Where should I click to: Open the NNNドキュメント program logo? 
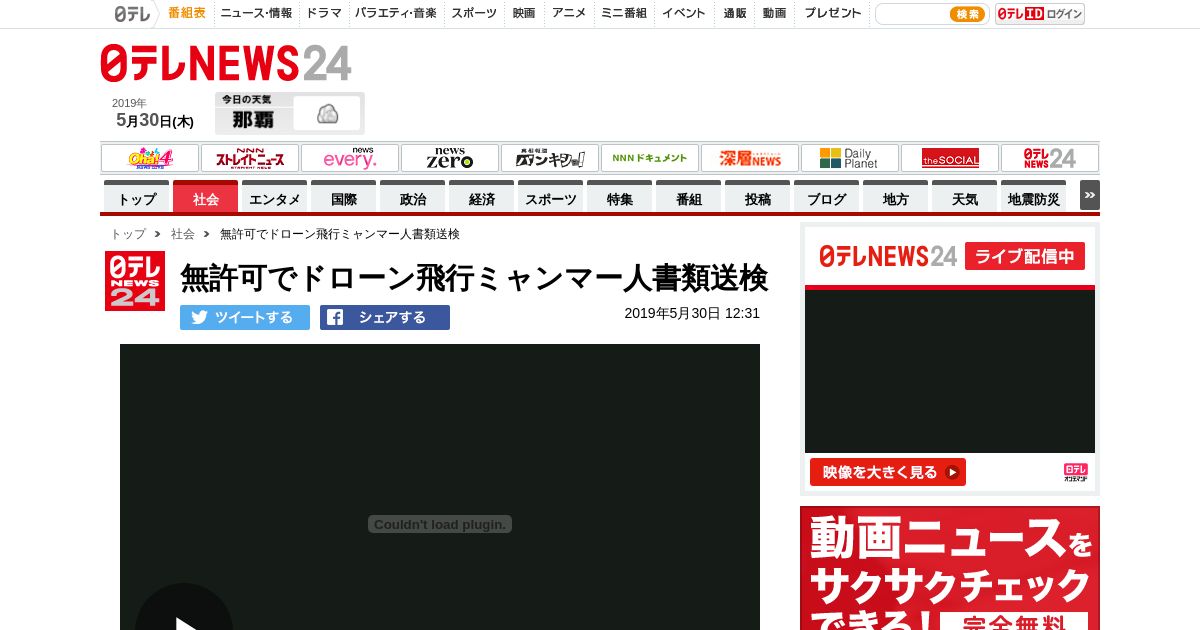coord(650,158)
